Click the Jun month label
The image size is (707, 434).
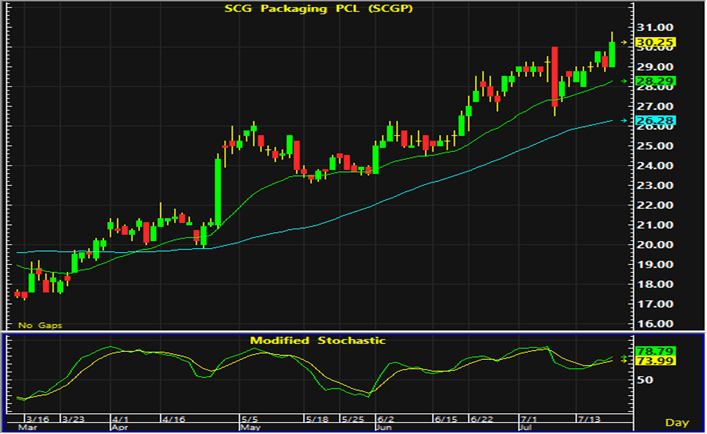[384, 427]
